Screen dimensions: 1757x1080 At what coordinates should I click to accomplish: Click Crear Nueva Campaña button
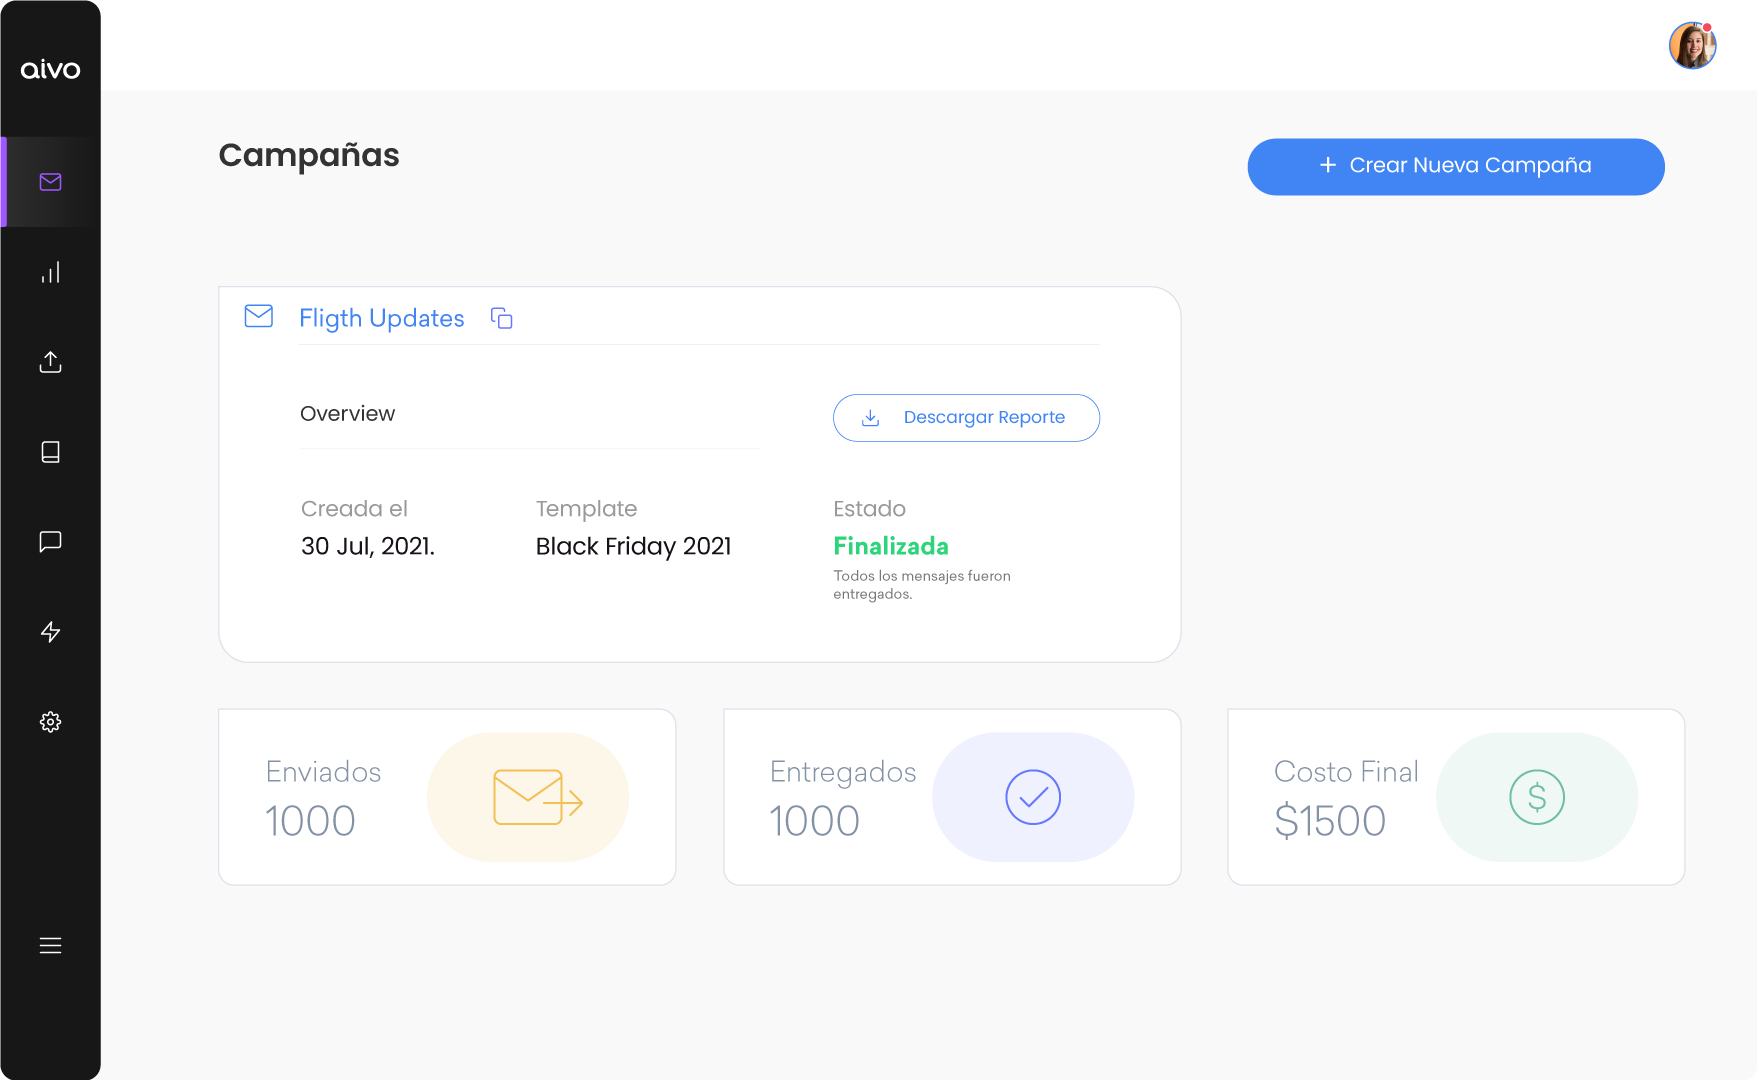1455,167
